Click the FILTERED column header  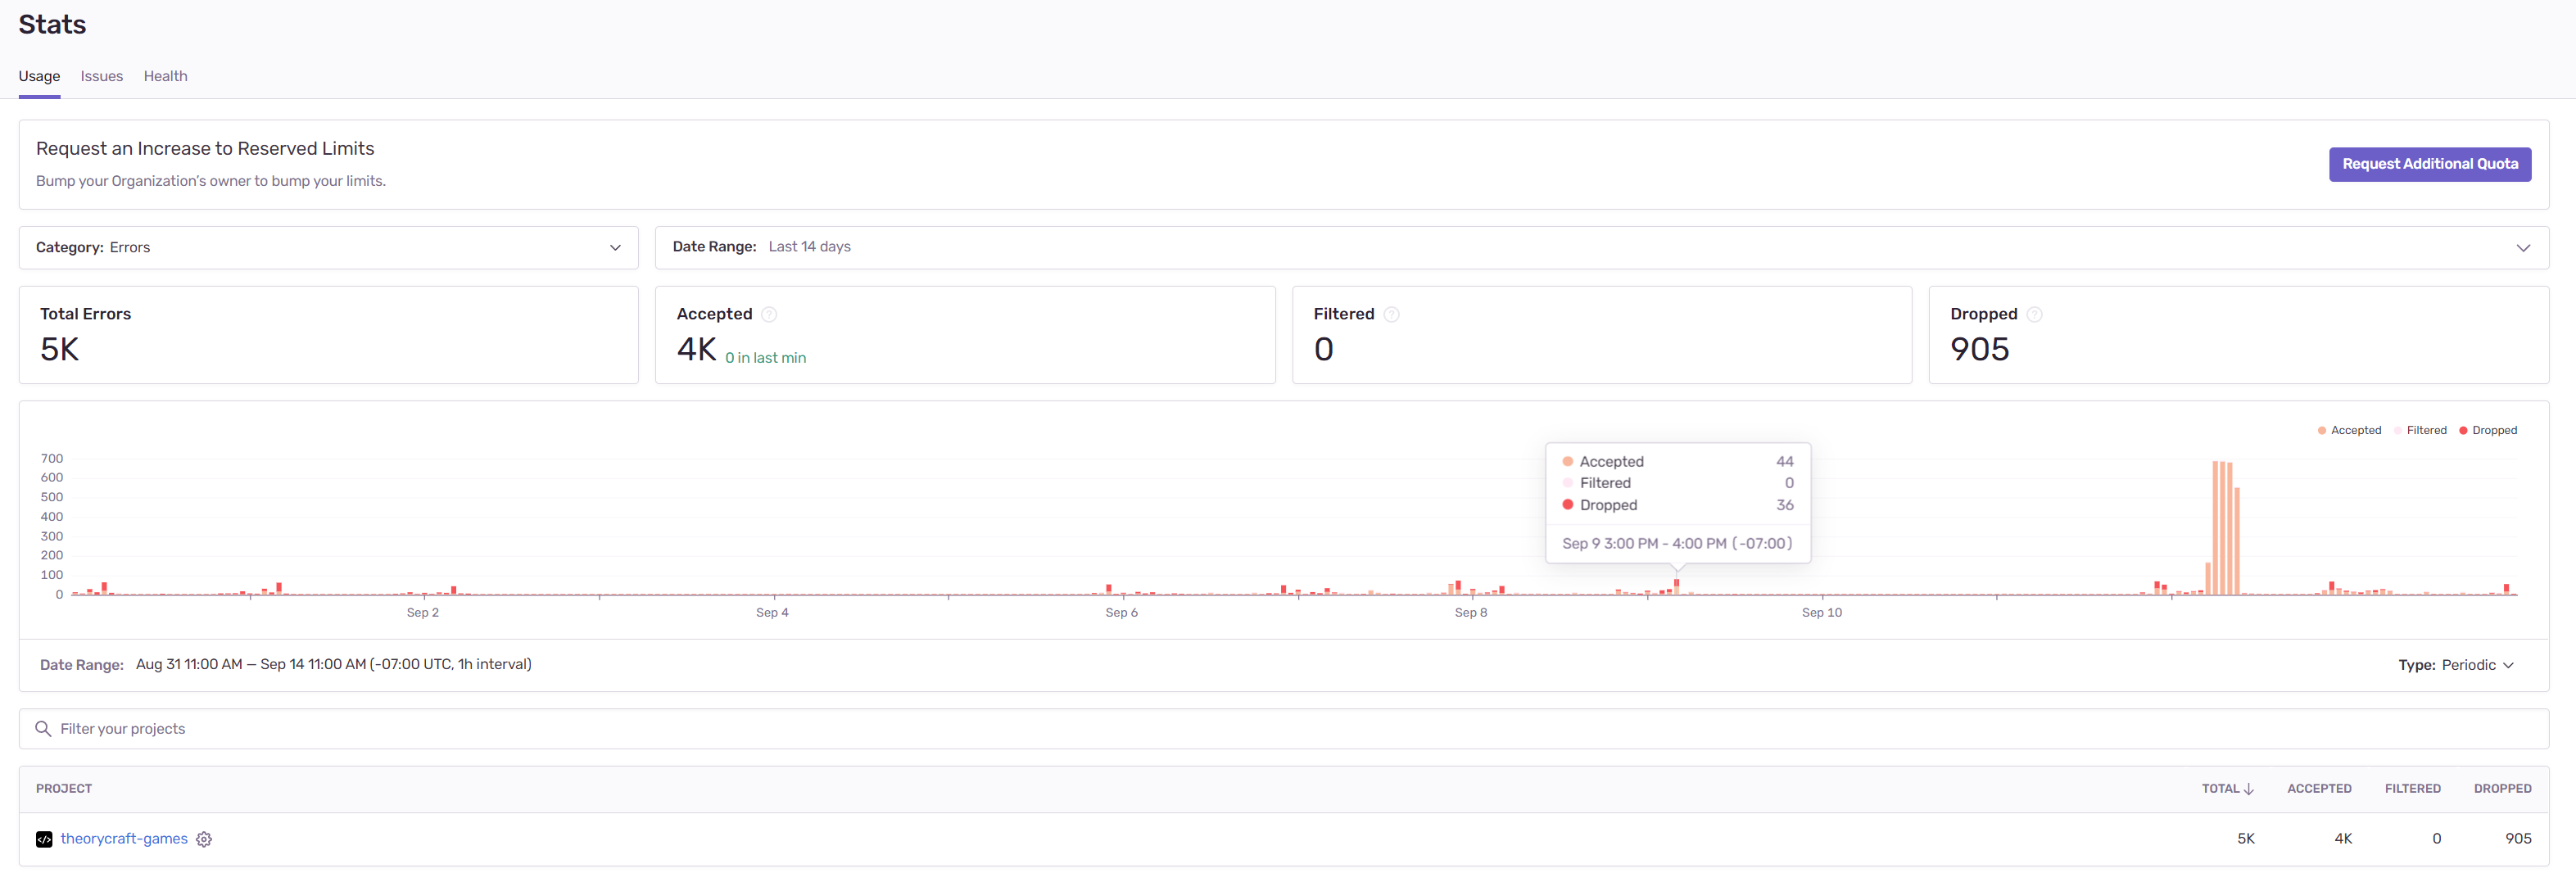[x=2412, y=789]
